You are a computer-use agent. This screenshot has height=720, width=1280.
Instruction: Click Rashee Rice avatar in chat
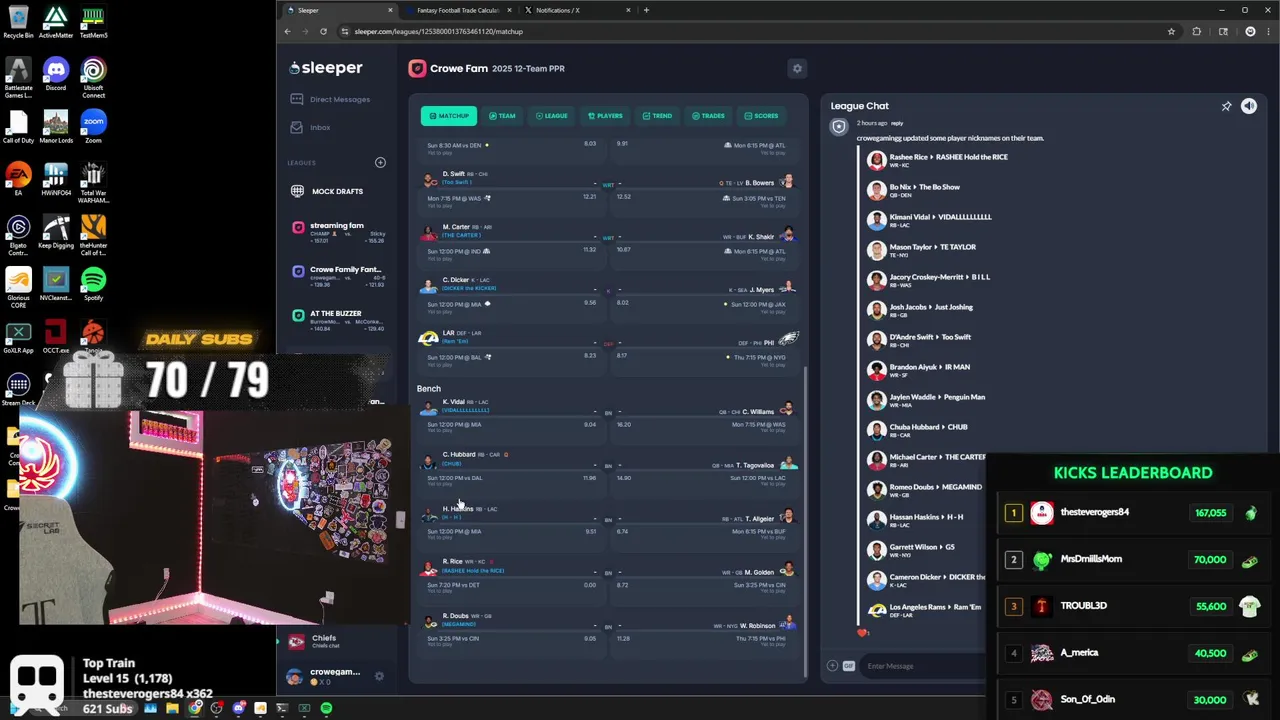[877, 160]
